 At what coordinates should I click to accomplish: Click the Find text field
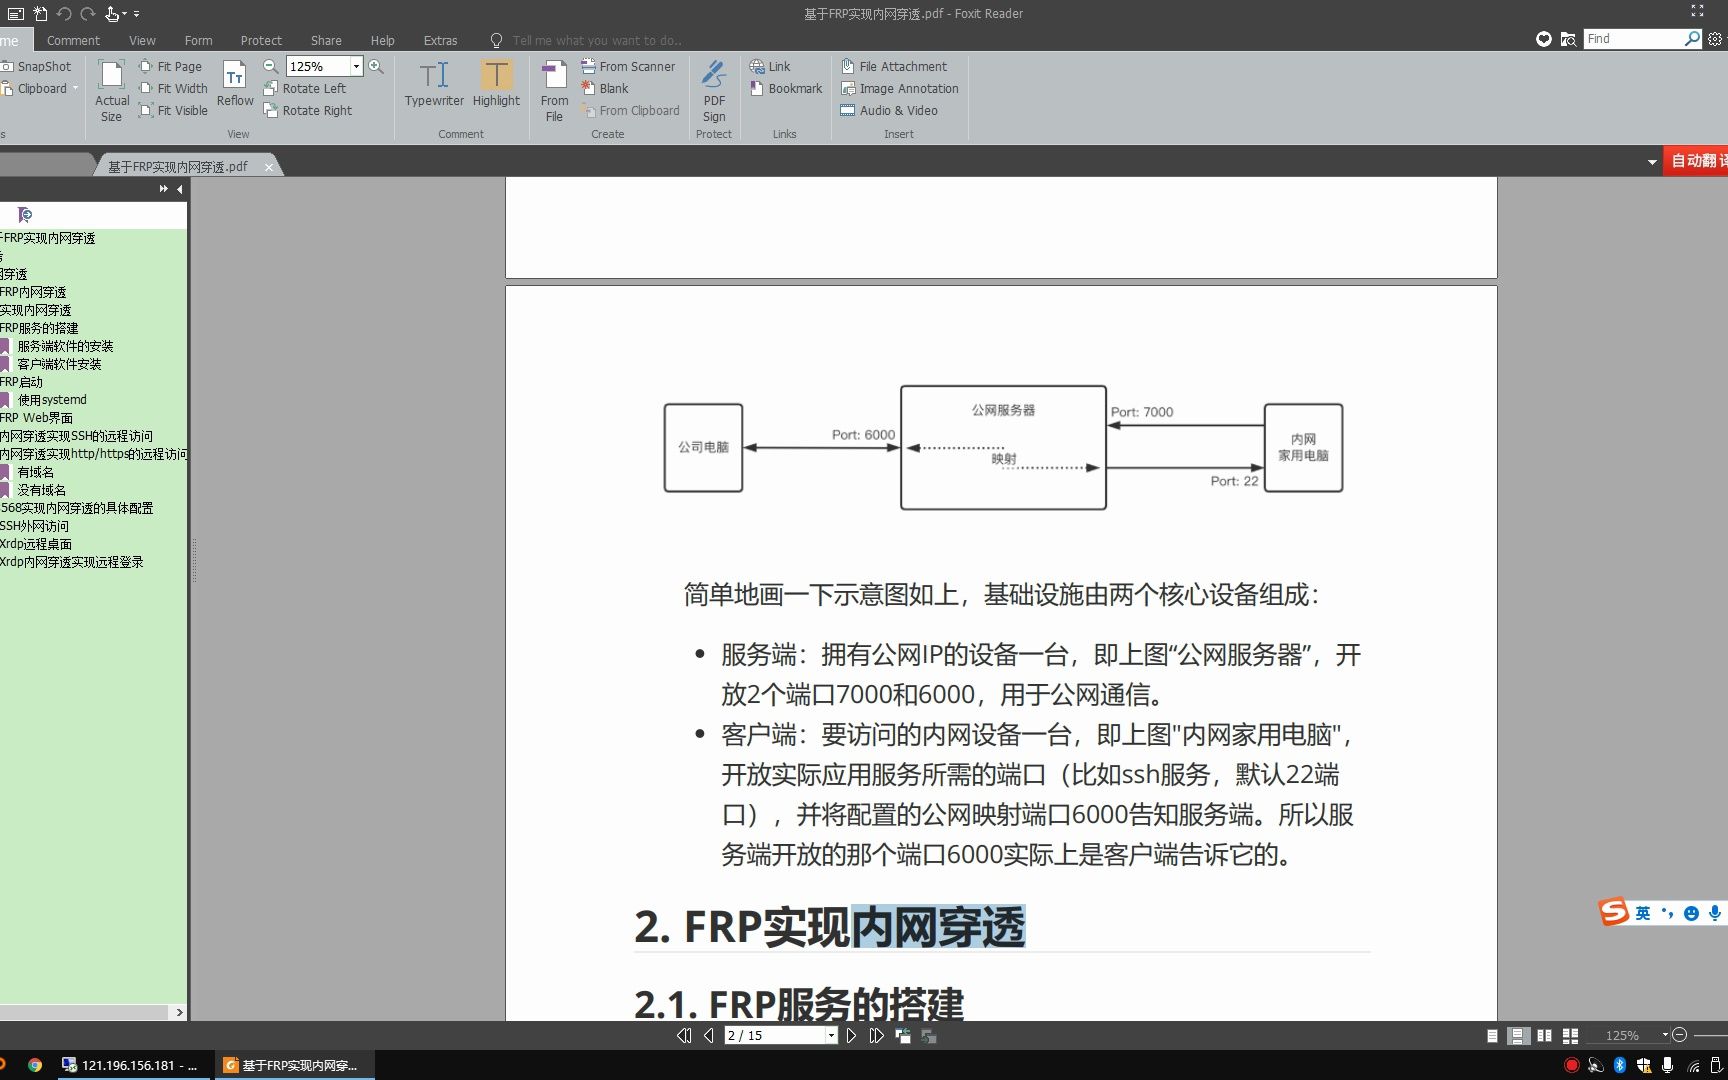pos(1634,38)
